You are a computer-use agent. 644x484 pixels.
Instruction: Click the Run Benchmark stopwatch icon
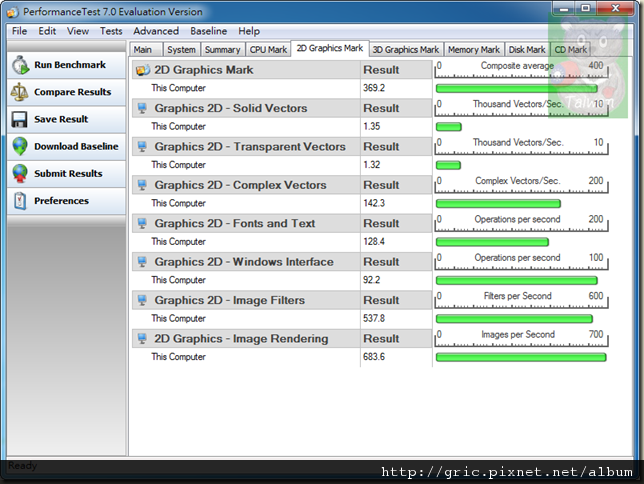pos(20,65)
